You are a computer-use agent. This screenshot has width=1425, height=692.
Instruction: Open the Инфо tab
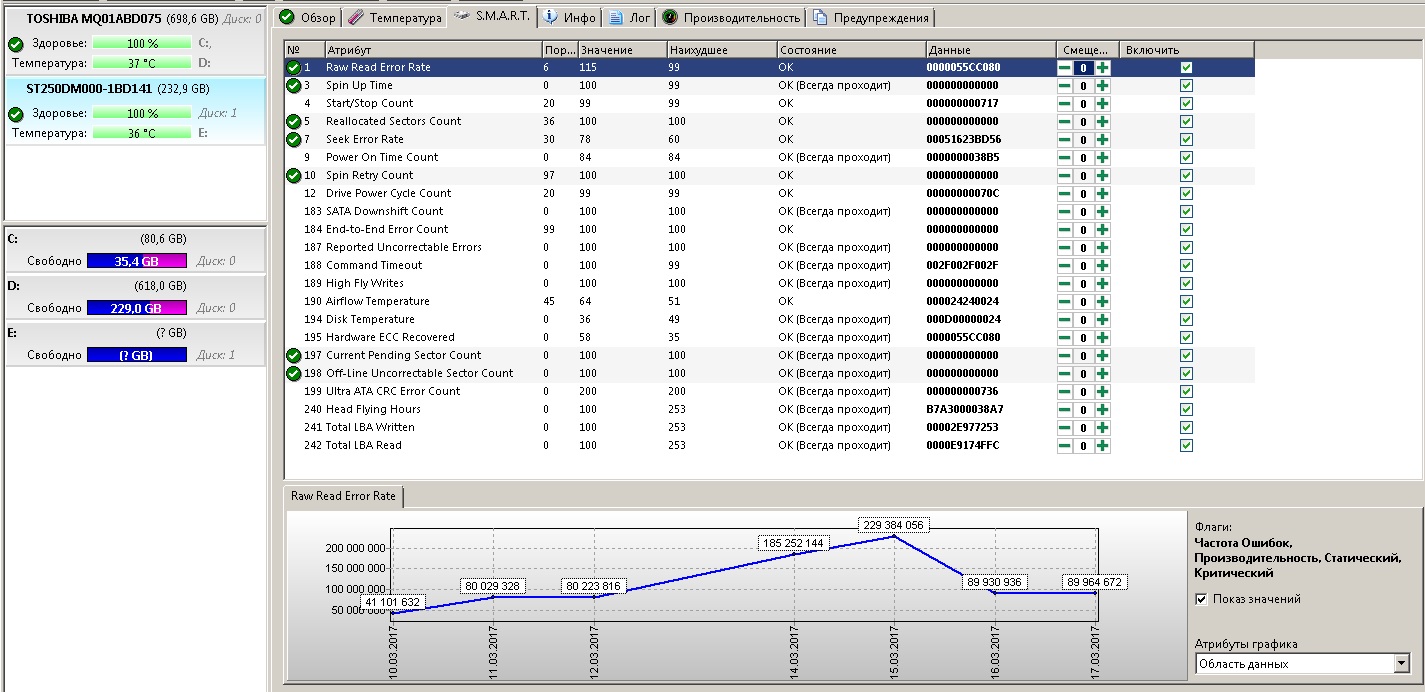[x=570, y=17]
